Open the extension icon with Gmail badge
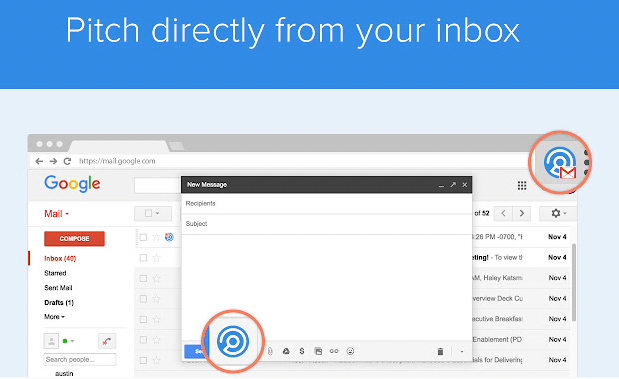619x379 pixels. (x=560, y=162)
